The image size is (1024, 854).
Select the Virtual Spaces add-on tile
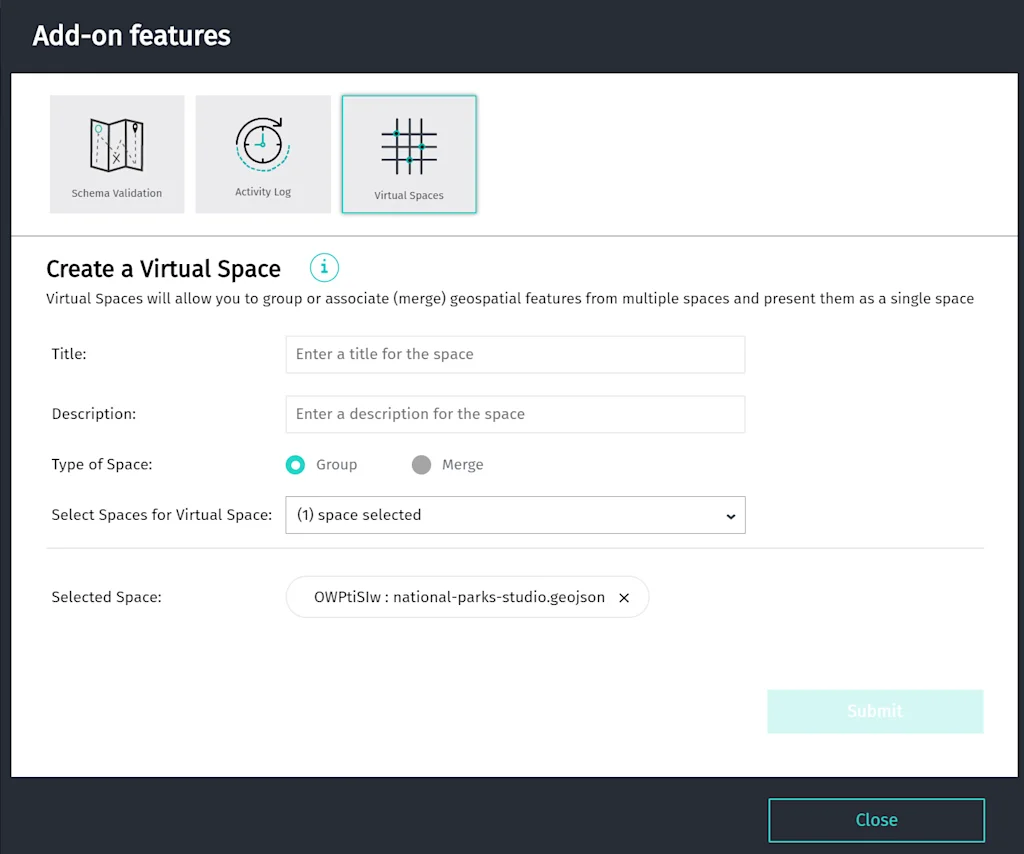(409, 154)
